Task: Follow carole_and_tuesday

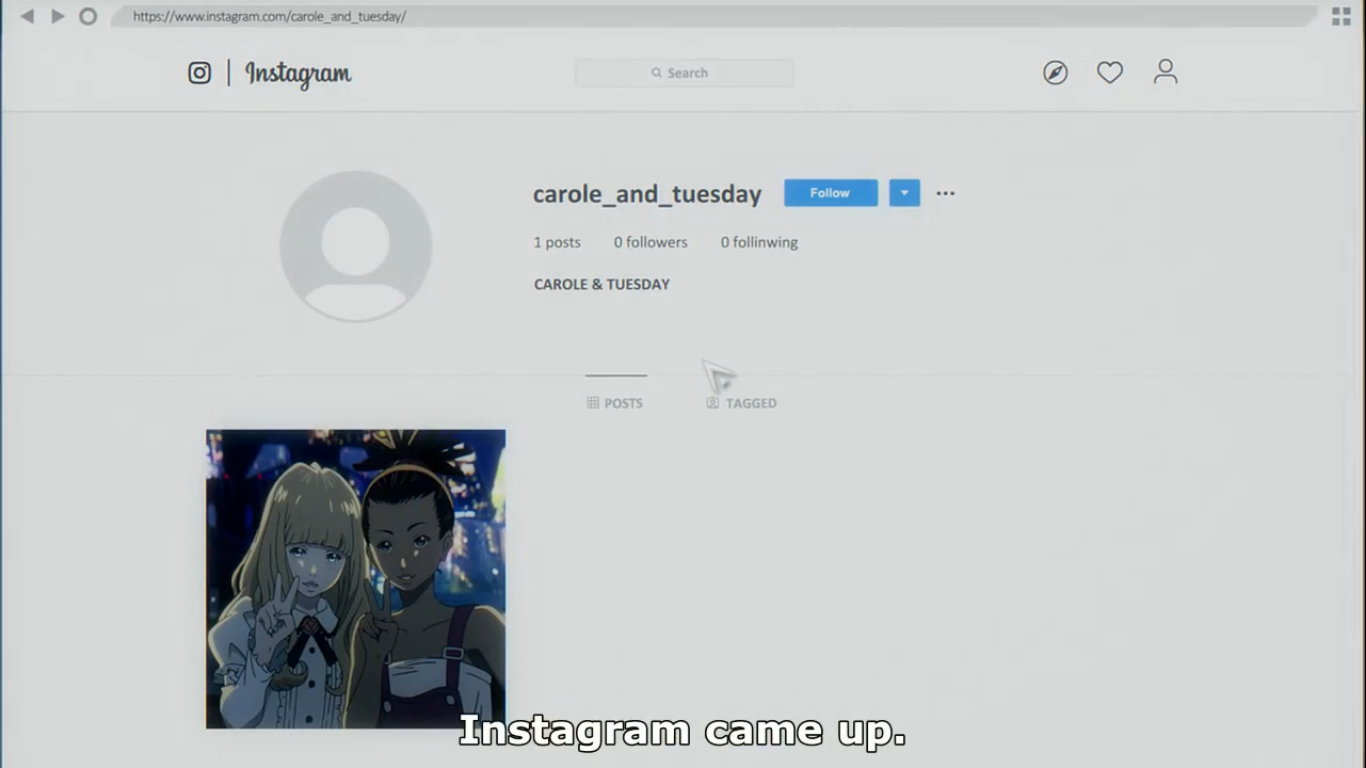Action: click(830, 193)
